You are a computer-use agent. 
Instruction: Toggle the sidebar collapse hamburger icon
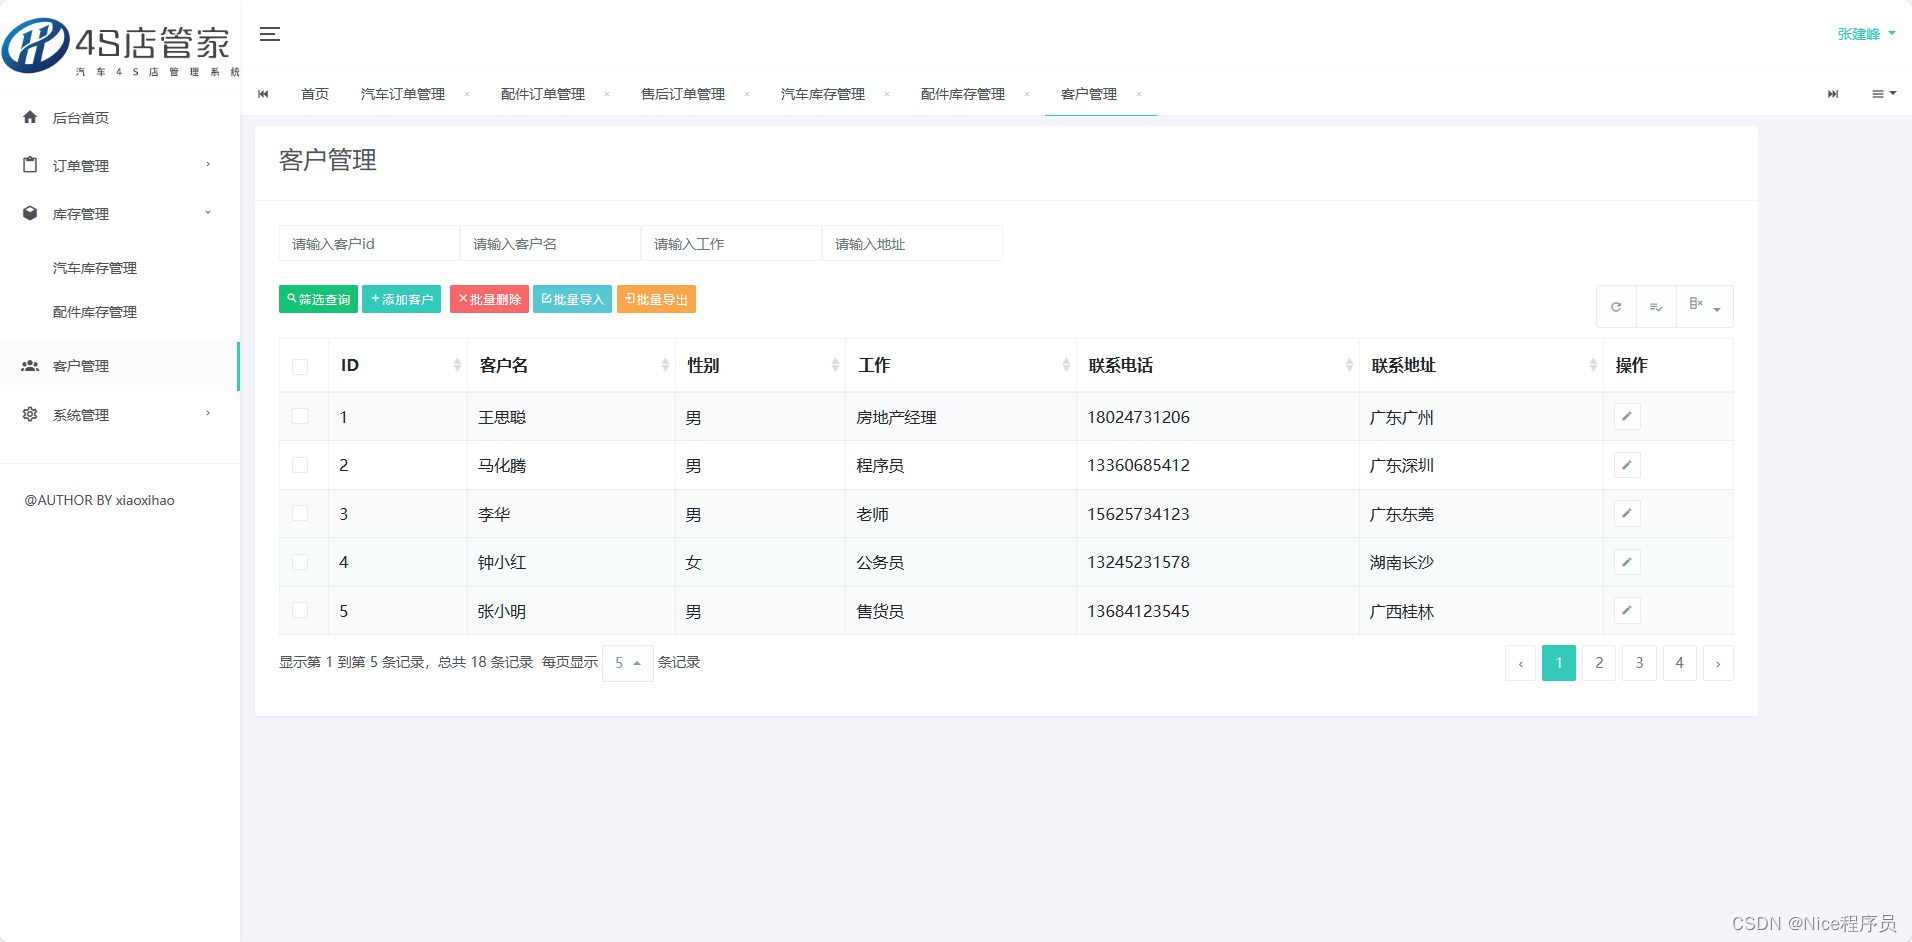269,34
